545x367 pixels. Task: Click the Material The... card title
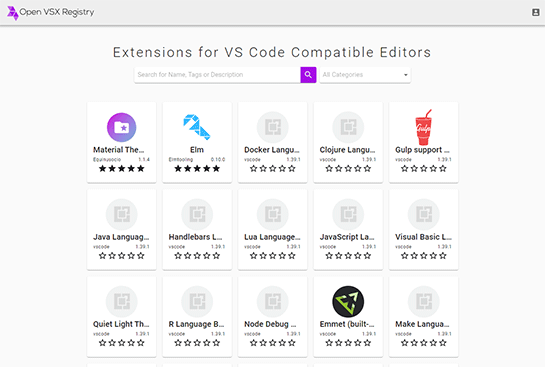(x=119, y=150)
